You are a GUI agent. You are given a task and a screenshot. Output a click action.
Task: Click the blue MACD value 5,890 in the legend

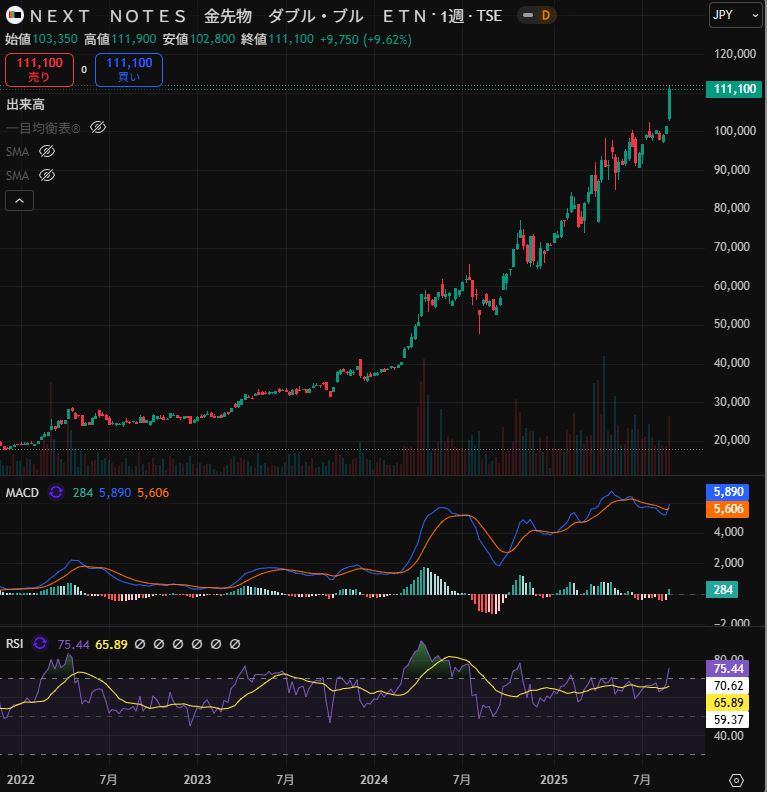click(x=115, y=492)
